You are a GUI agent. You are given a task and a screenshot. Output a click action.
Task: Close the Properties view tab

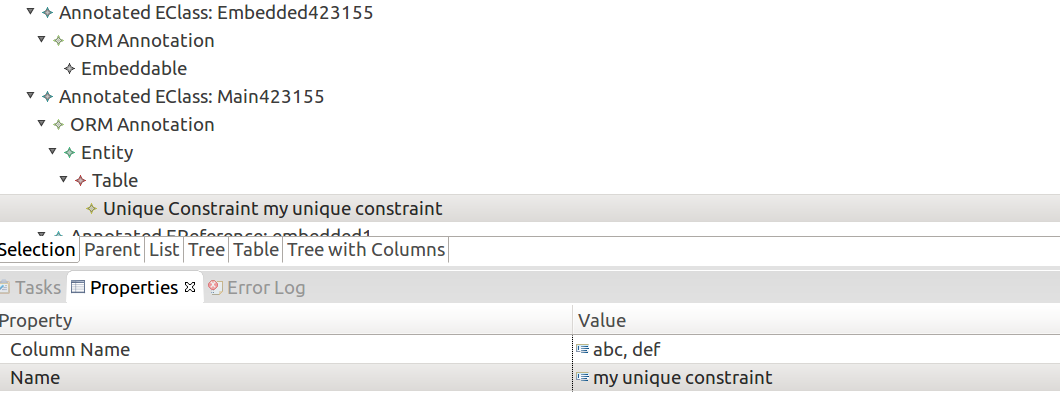click(x=190, y=287)
